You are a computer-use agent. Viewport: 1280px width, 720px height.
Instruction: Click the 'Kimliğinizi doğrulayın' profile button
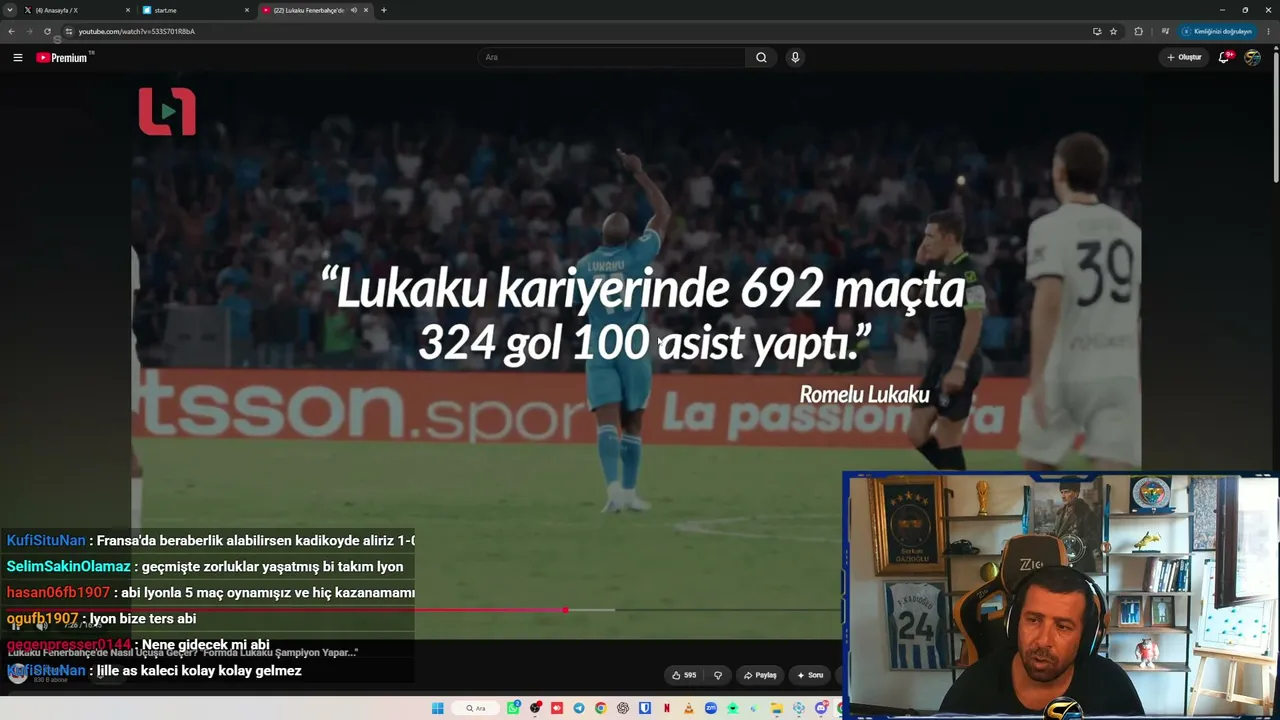(1217, 31)
